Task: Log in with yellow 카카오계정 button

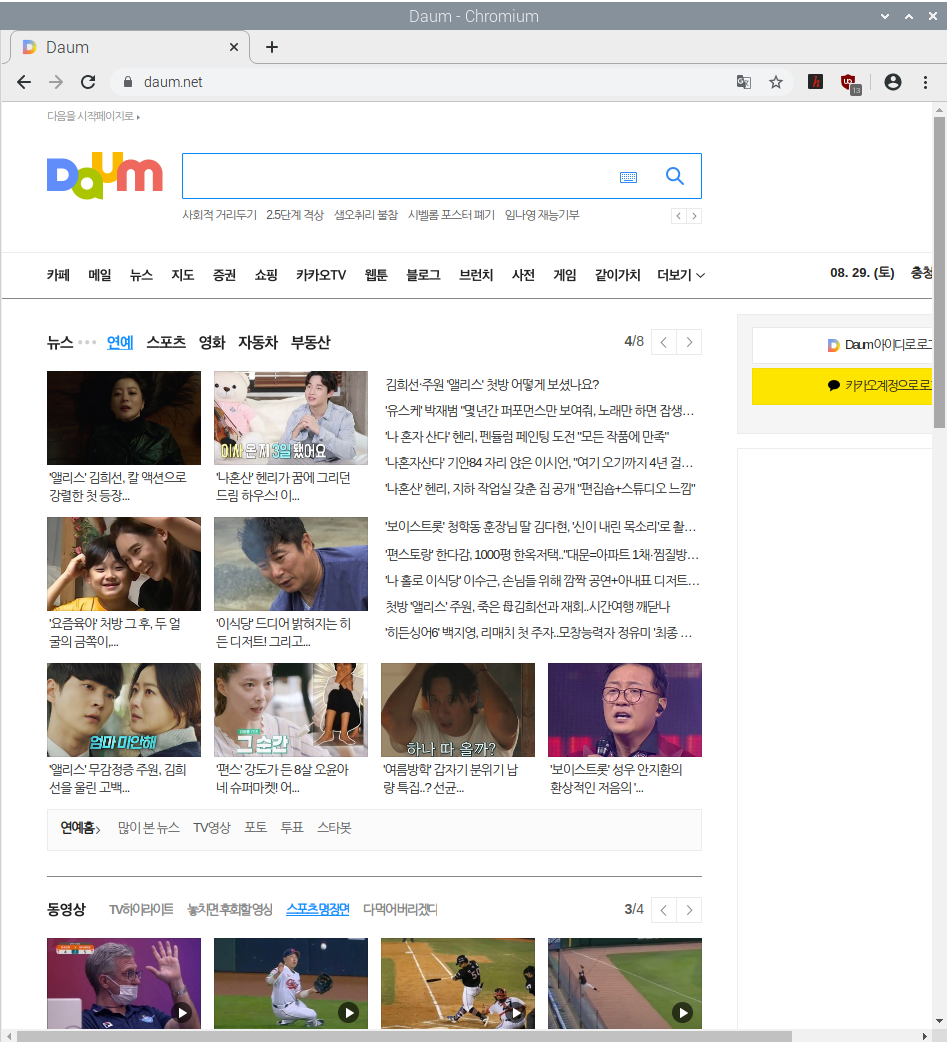Action: pos(843,386)
